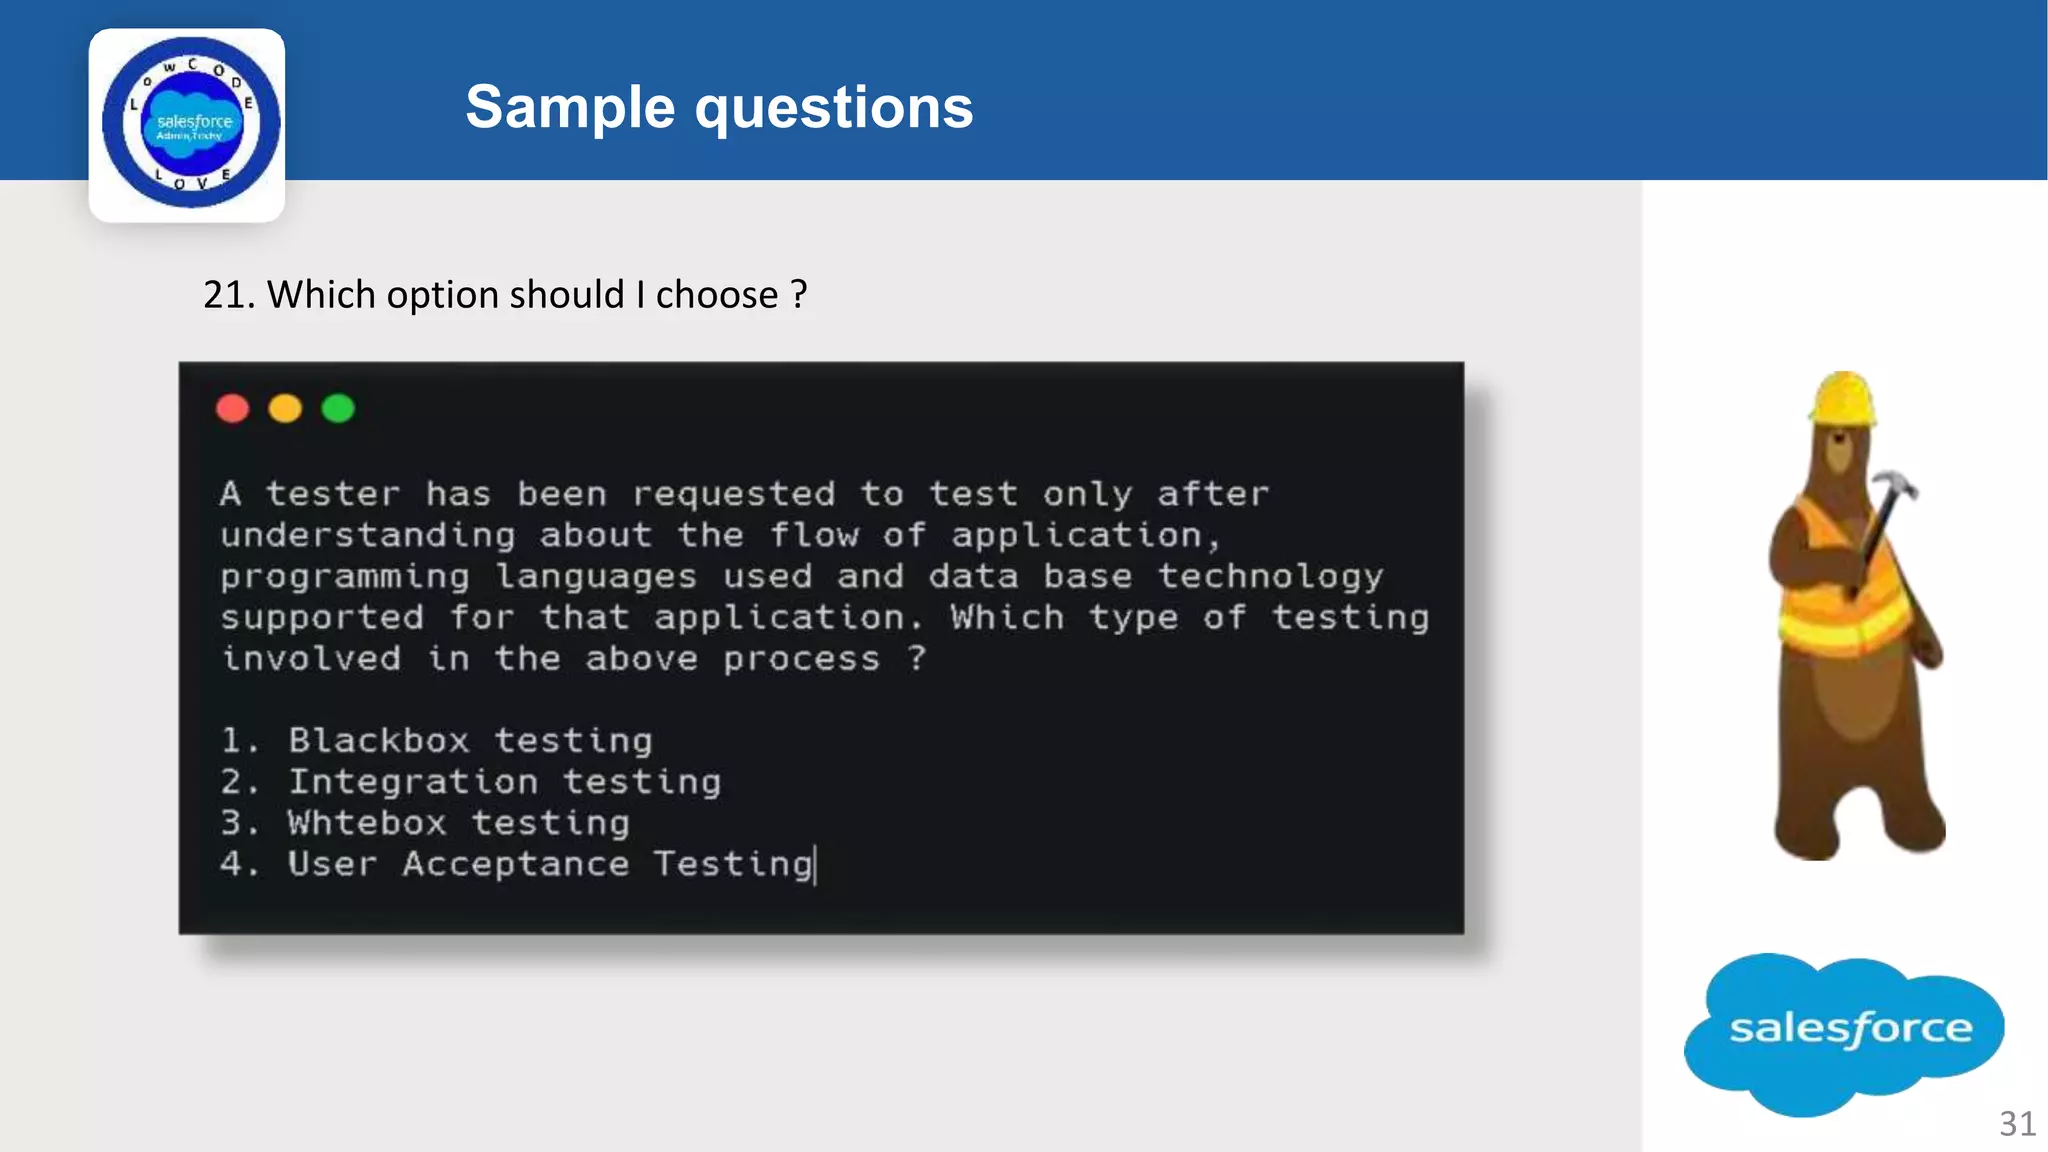This screenshot has height=1152, width=2048.
Task: Click the green window dot
Action: click(x=338, y=409)
